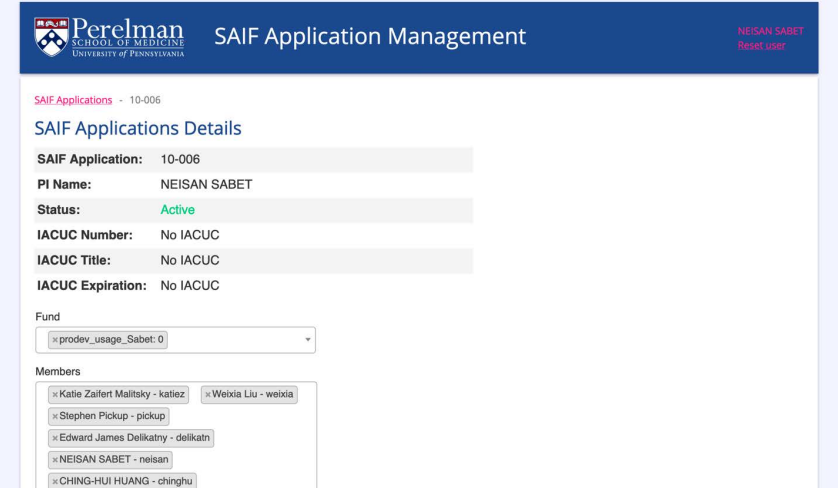Click the IACUC Expiration label
The width and height of the screenshot is (838, 490).
pyautogui.click(x=92, y=286)
